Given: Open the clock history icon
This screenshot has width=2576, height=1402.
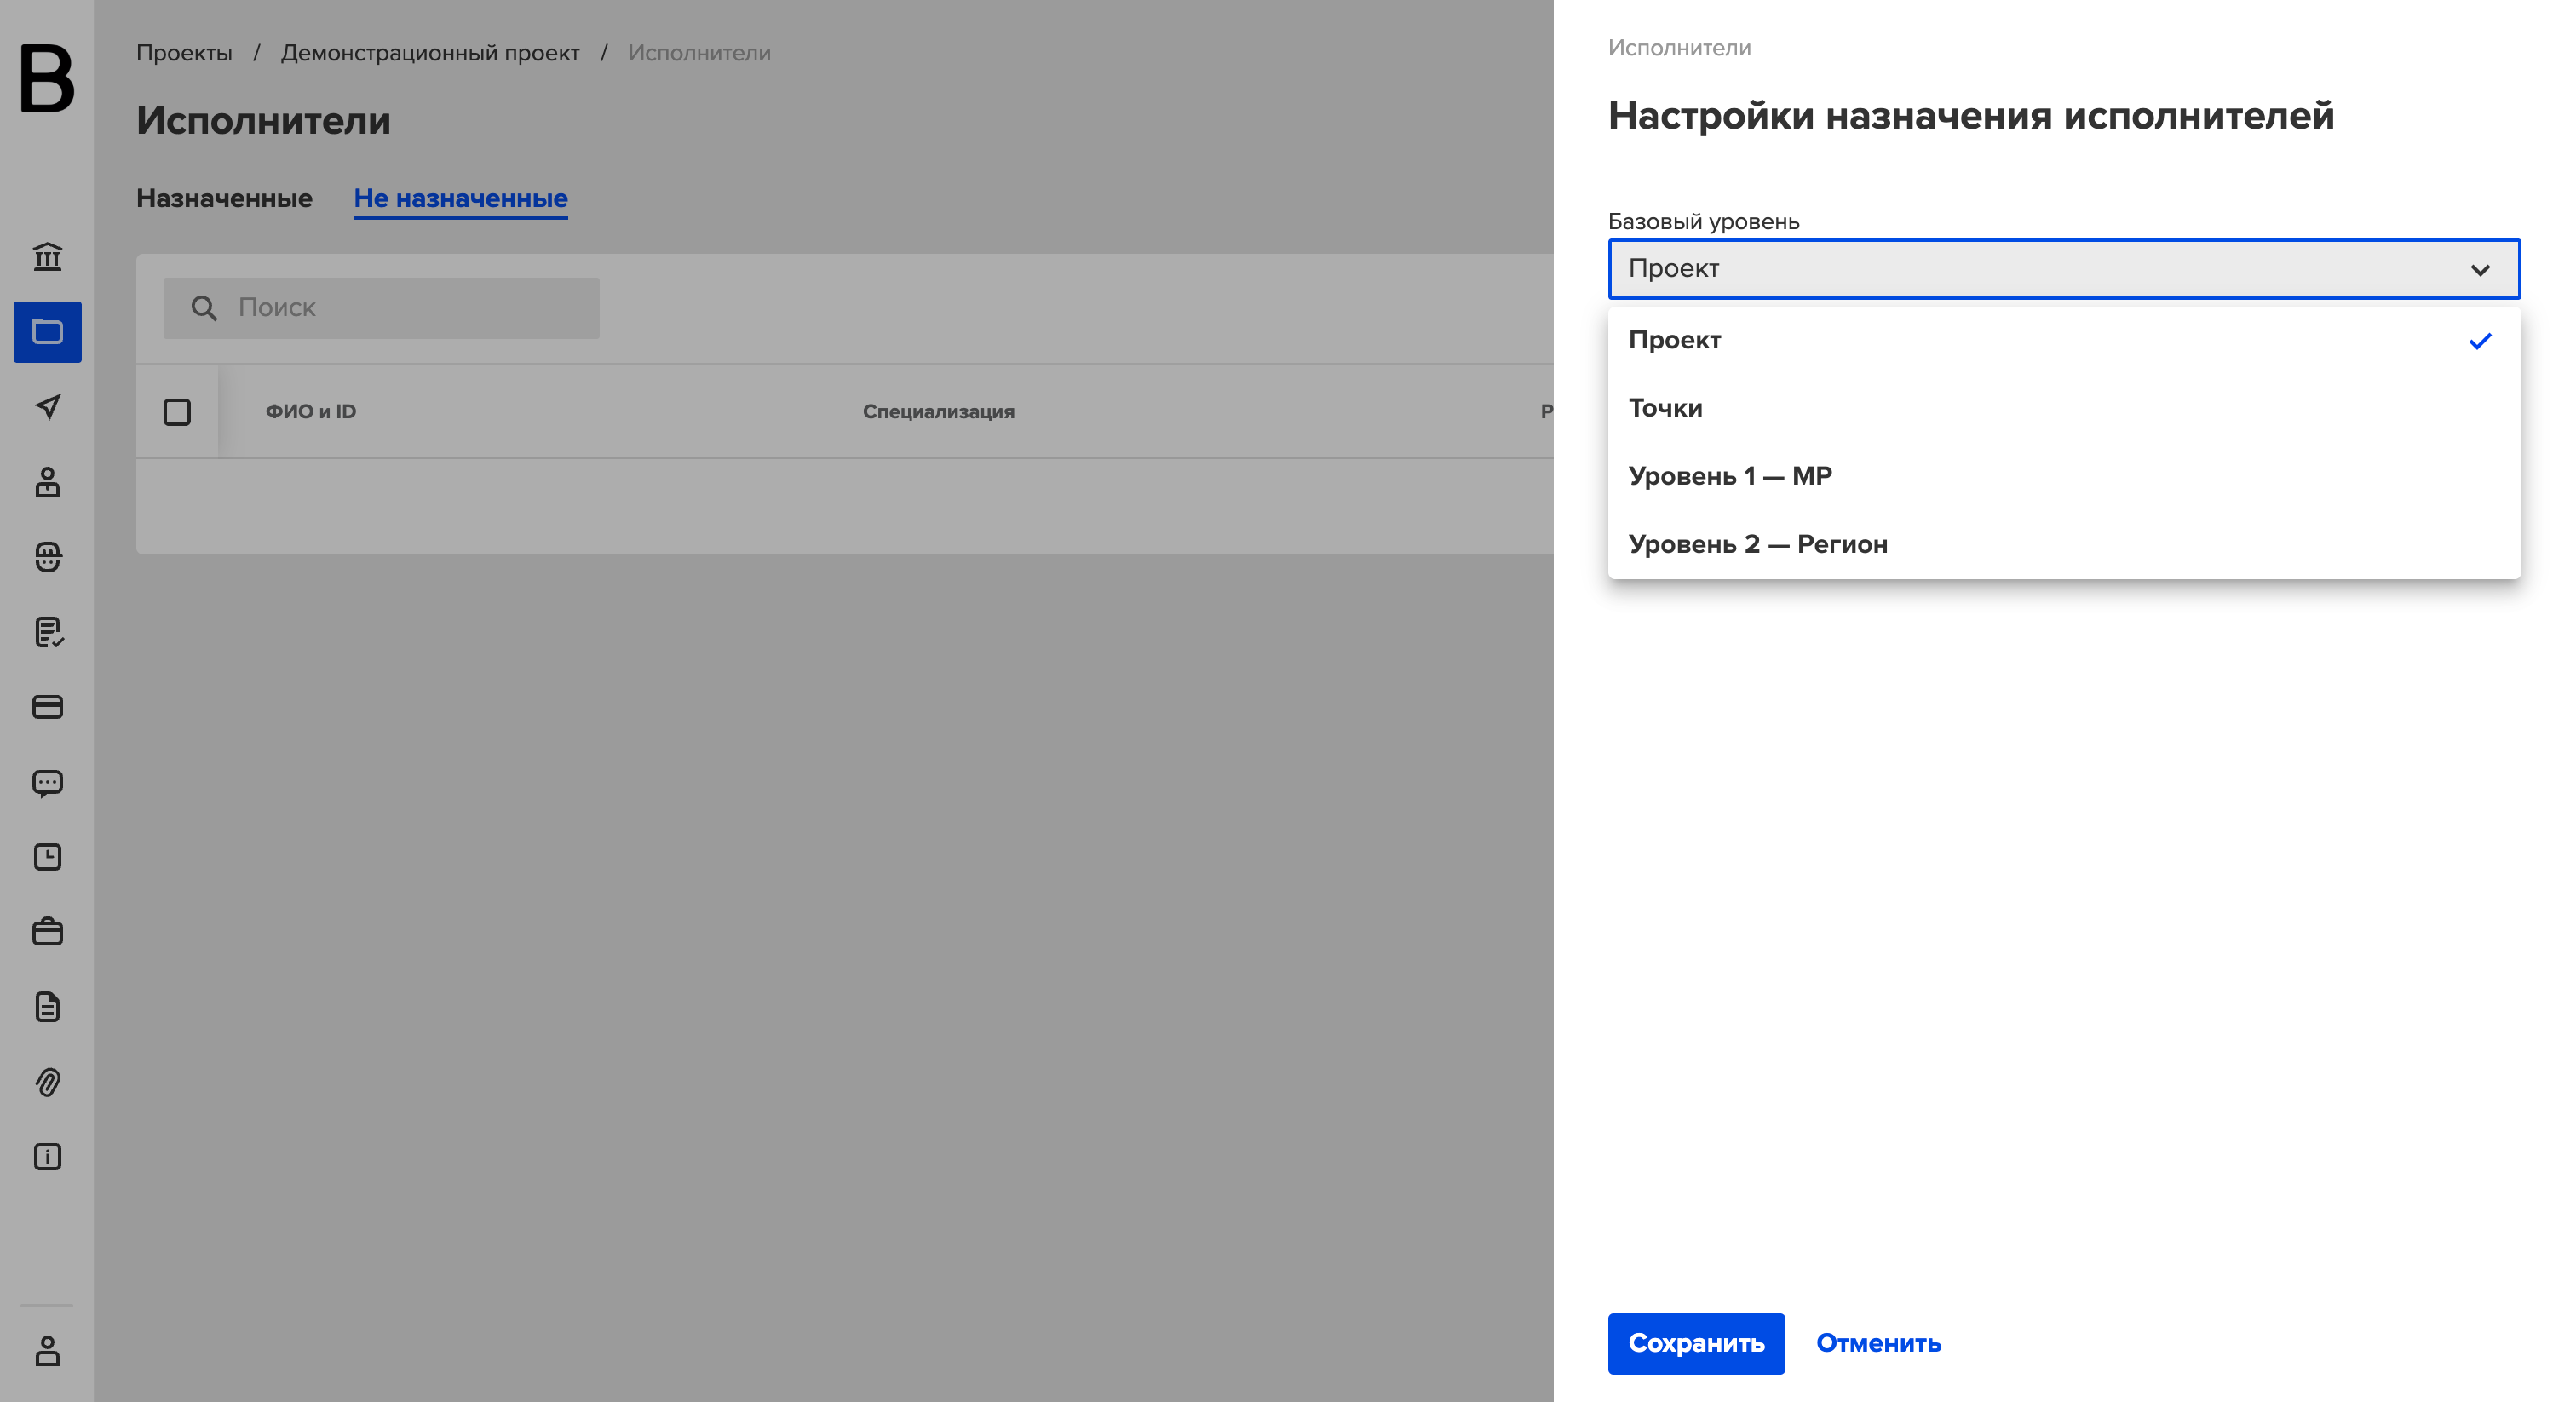Looking at the screenshot, I should pyautogui.click(x=47, y=857).
